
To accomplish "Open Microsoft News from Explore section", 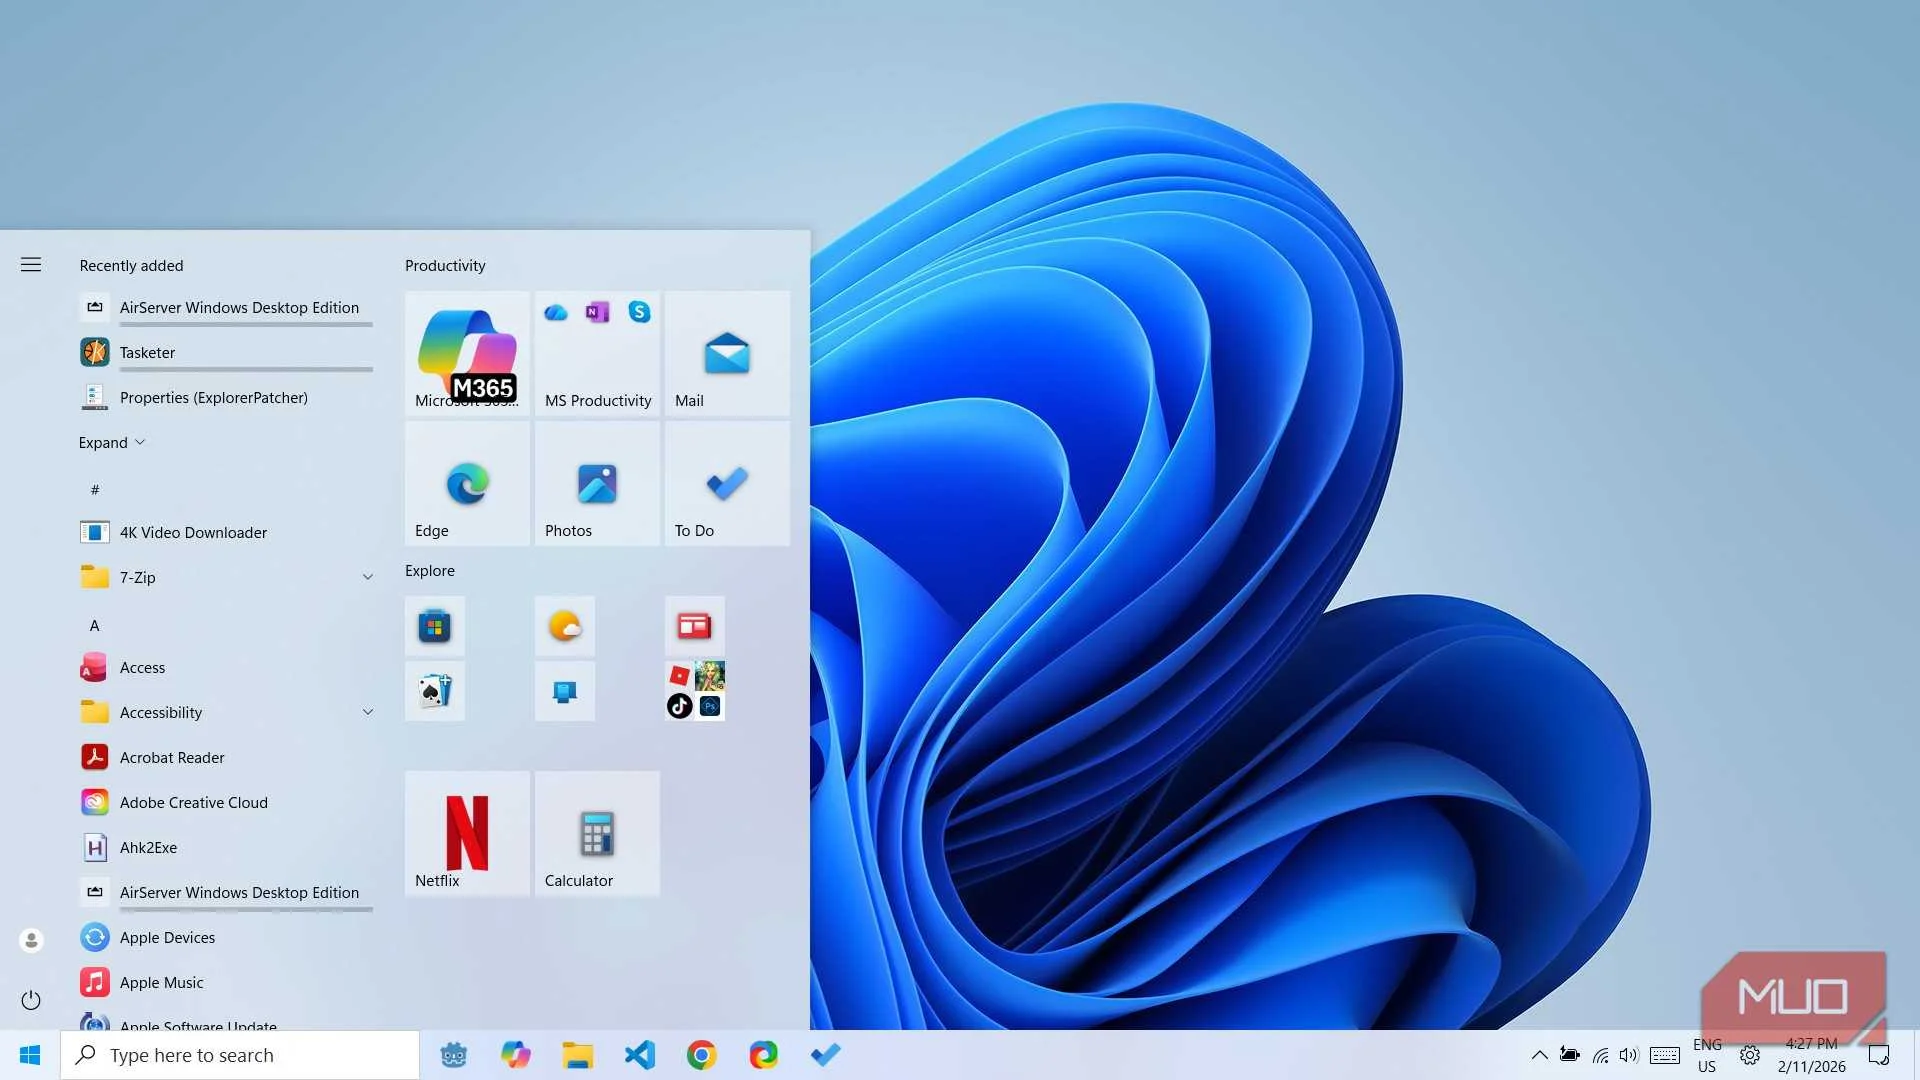I will pos(694,626).
